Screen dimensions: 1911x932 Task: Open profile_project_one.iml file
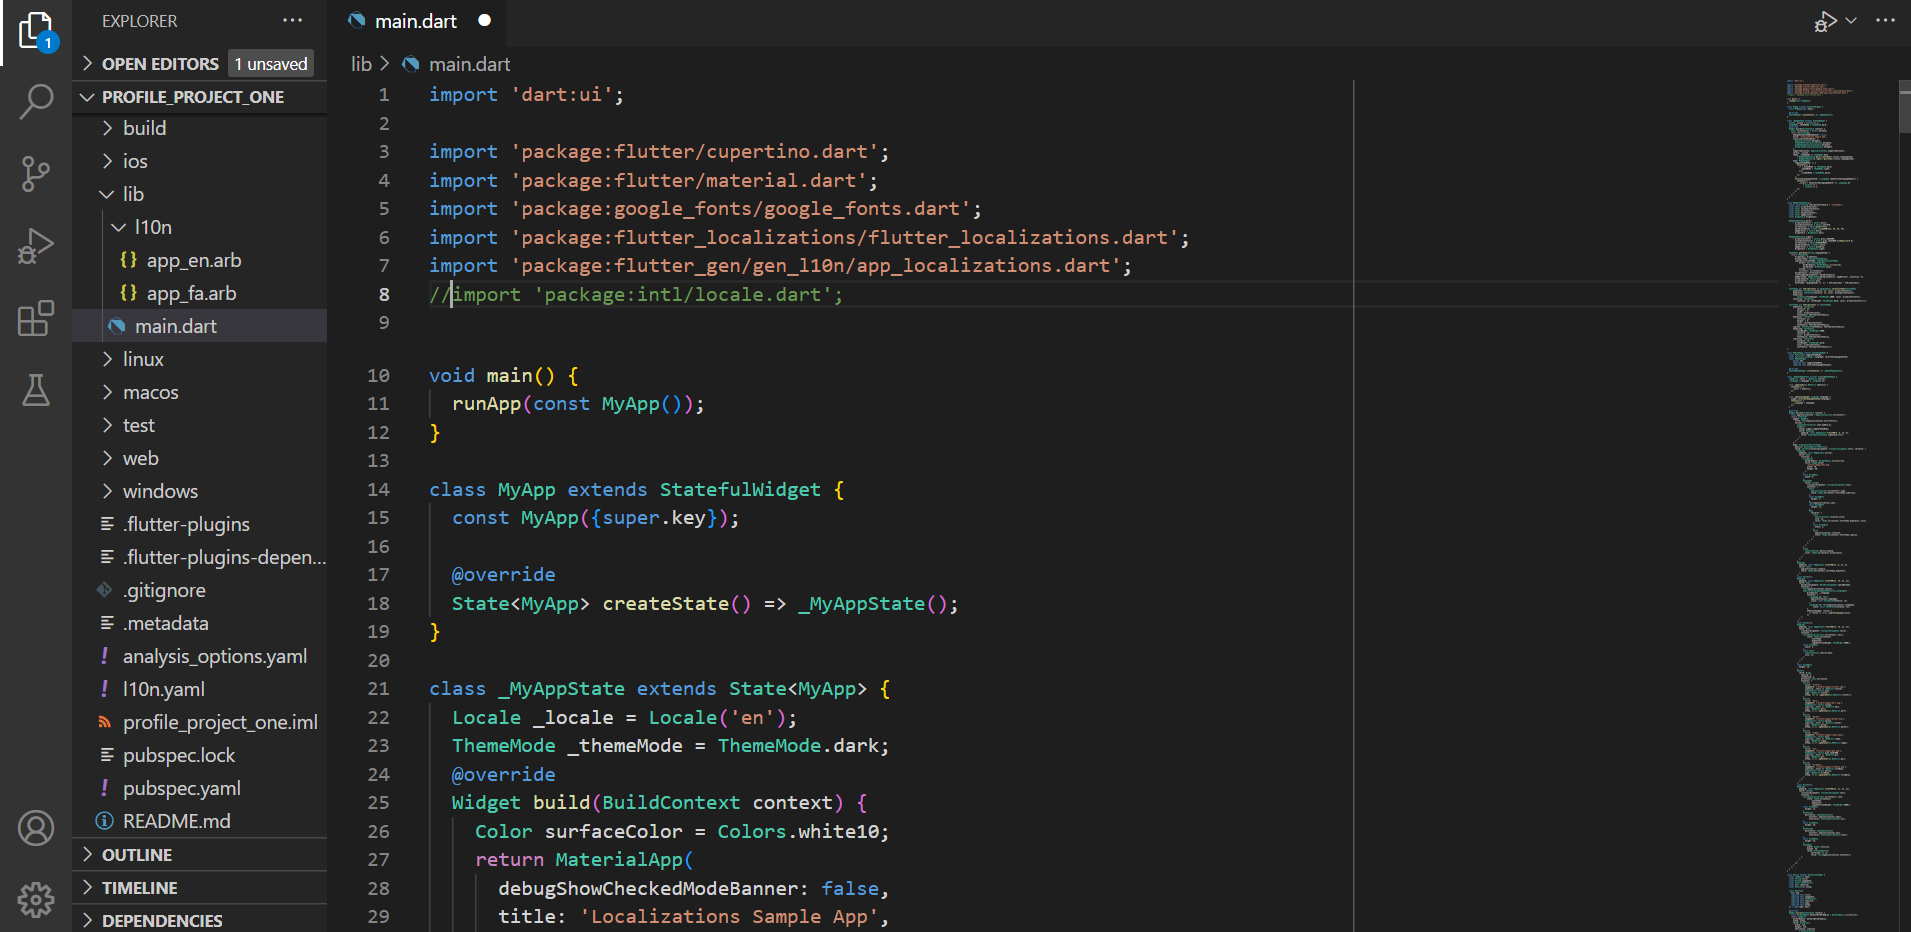tap(199, 722)
